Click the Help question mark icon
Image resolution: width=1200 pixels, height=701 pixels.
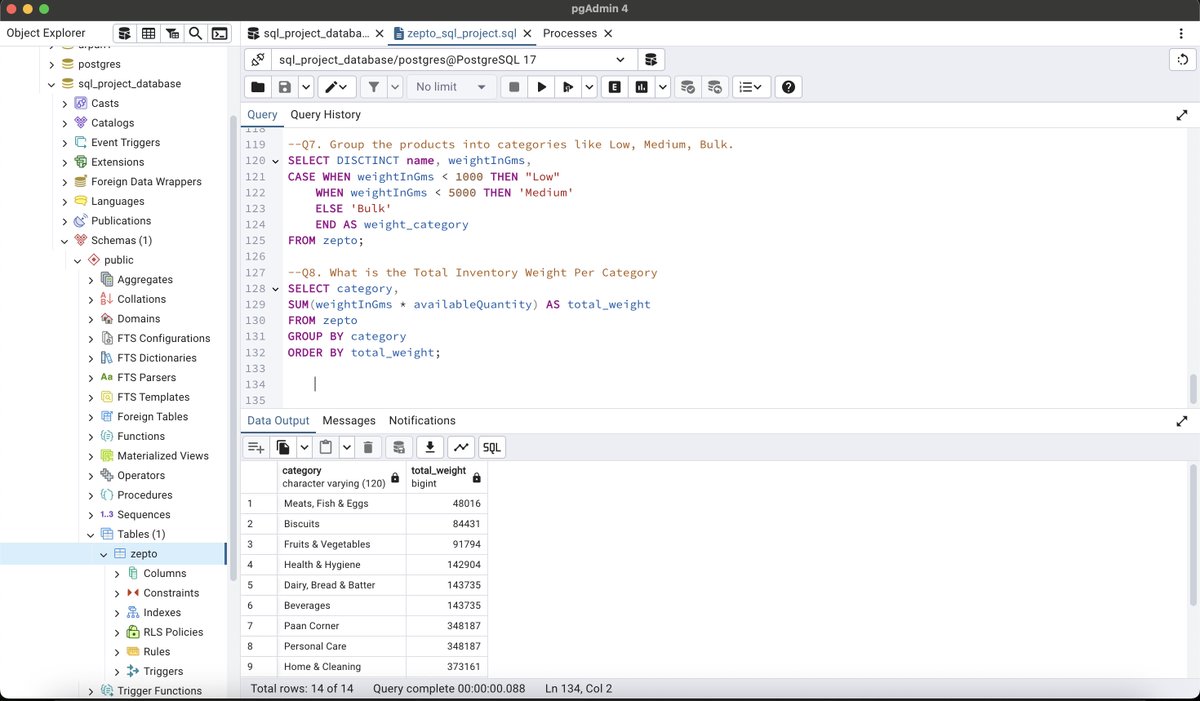coord(789,87)
